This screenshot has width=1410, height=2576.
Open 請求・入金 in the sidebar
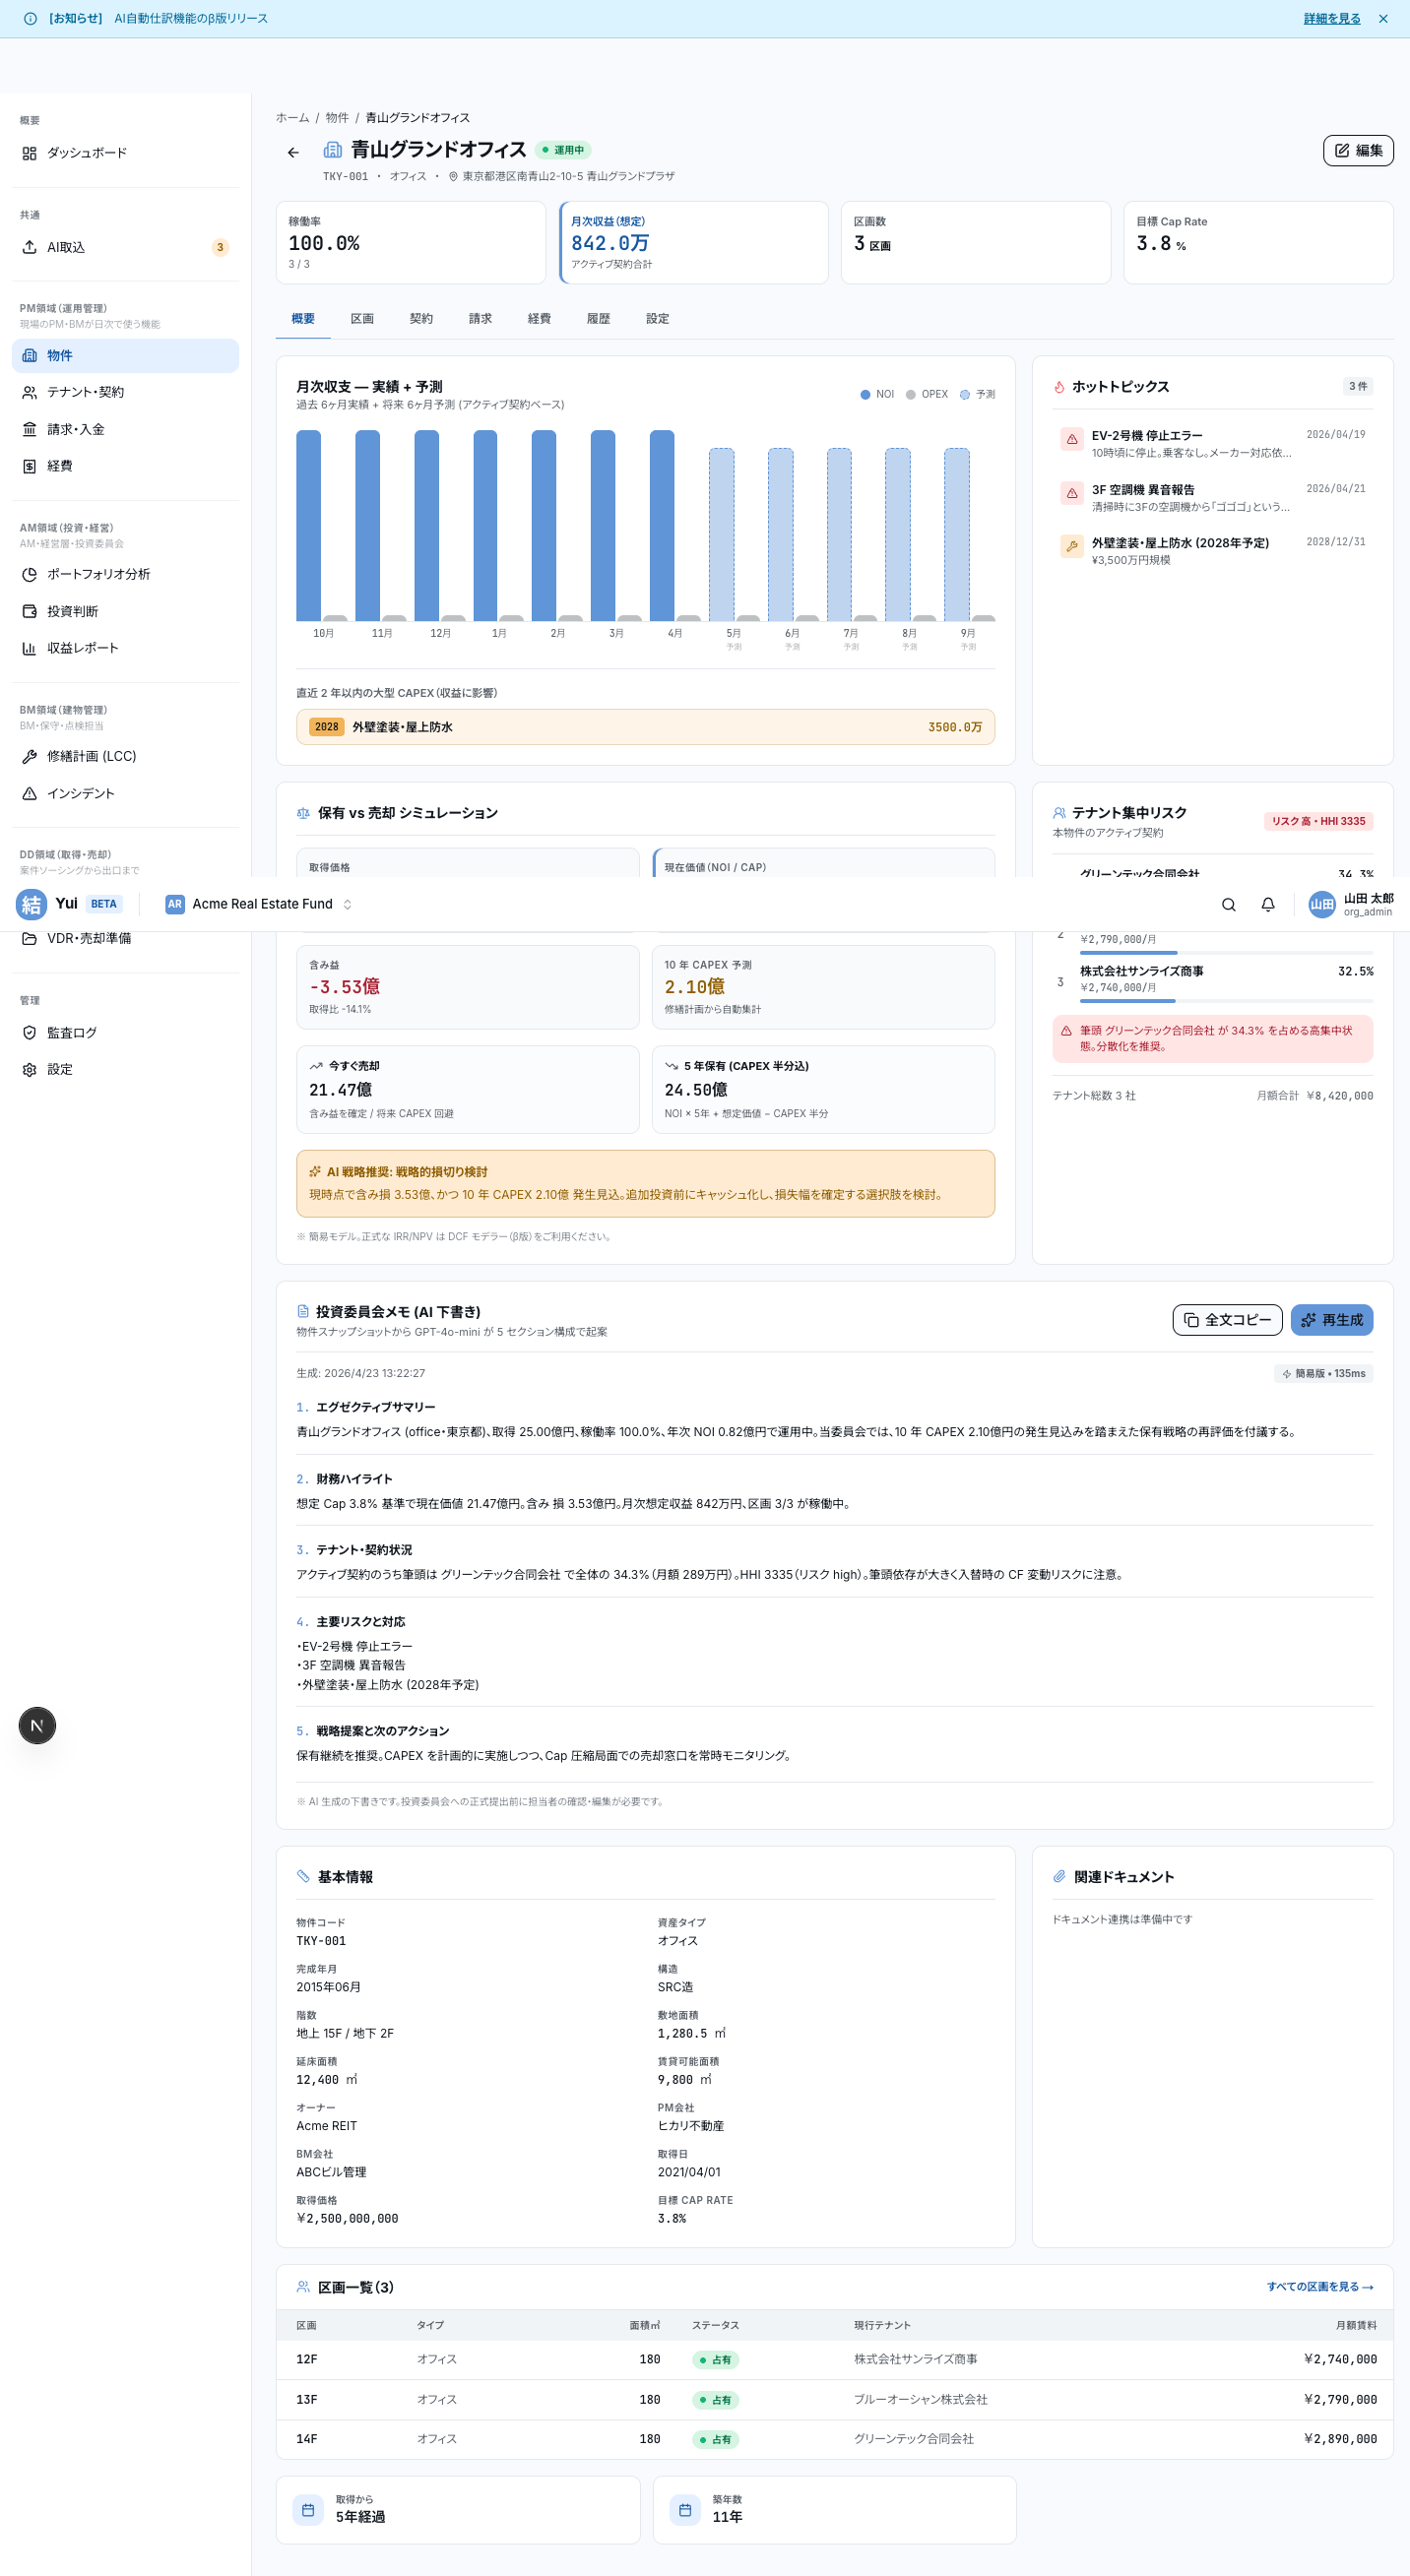(x=125, y=429)
